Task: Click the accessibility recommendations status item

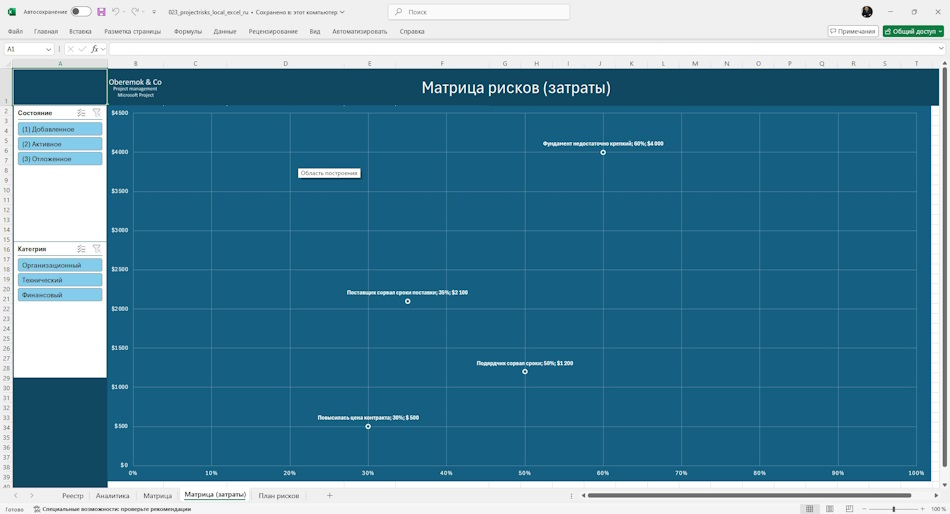Action: click(112, 509)
